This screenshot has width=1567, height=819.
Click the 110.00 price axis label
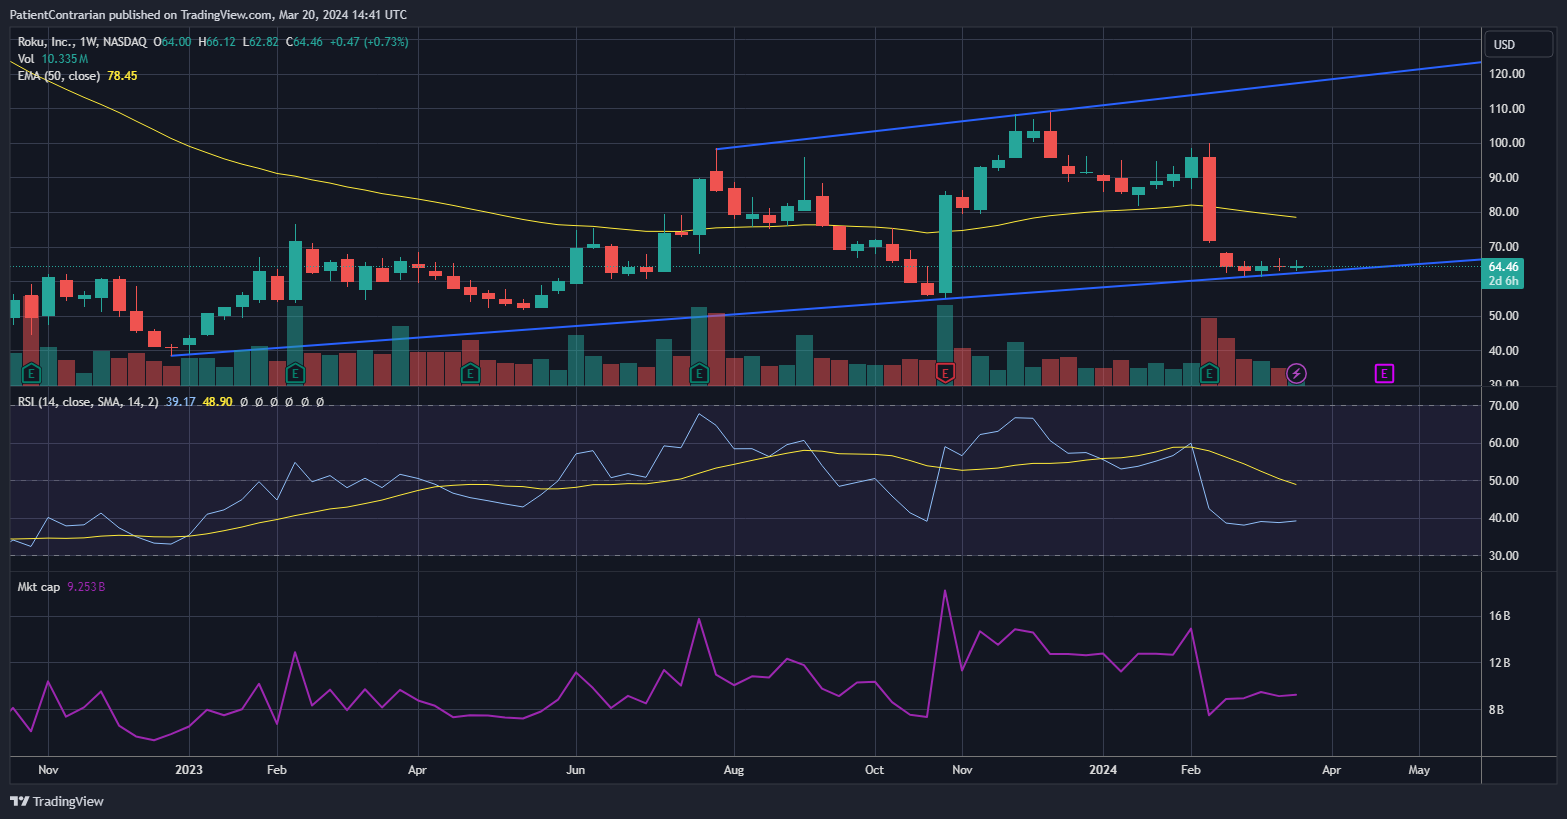point(1507,109)
